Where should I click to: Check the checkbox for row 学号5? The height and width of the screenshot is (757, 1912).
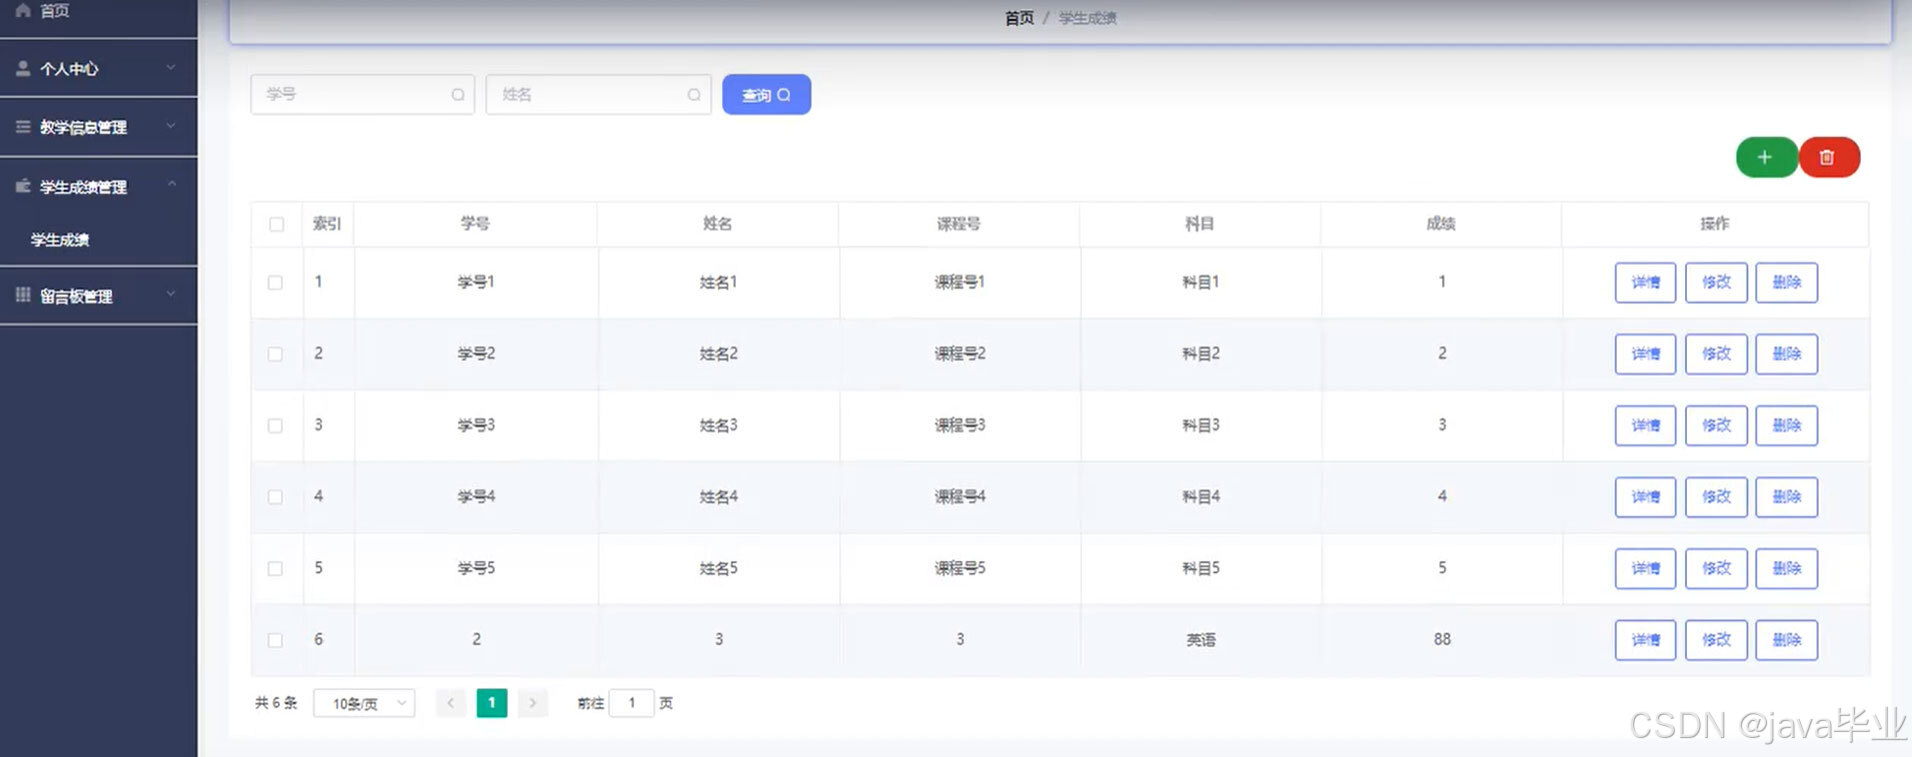tap(275, 569)
